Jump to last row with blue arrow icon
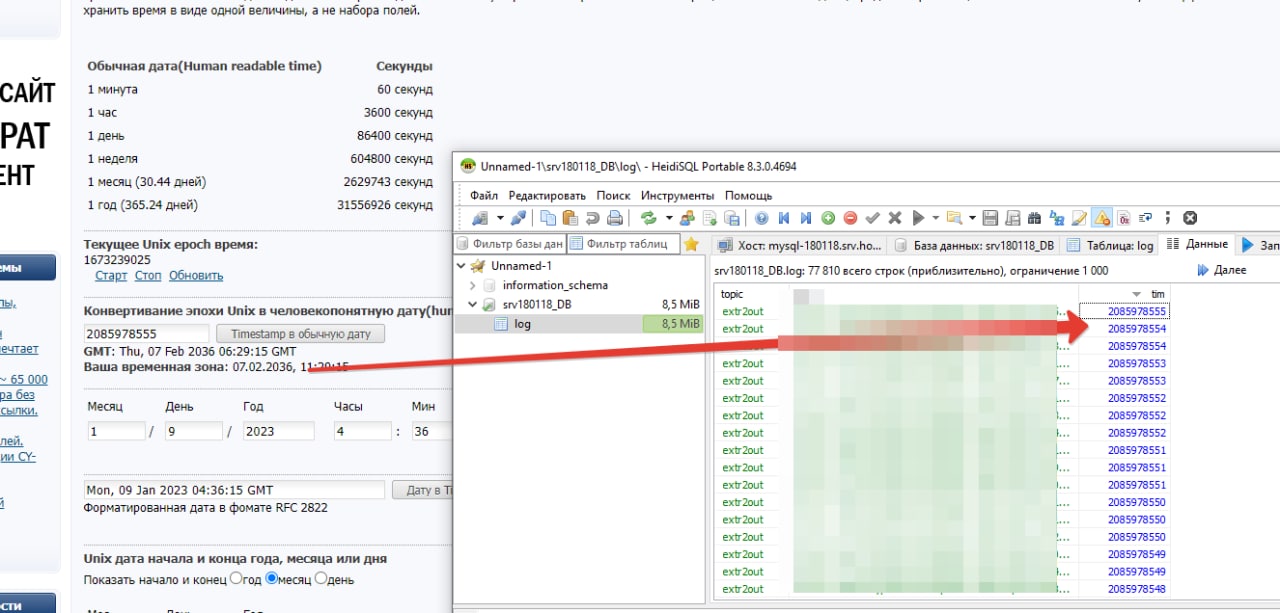The height and width of the screenshot is (613, 1280). tap(806, 217)
